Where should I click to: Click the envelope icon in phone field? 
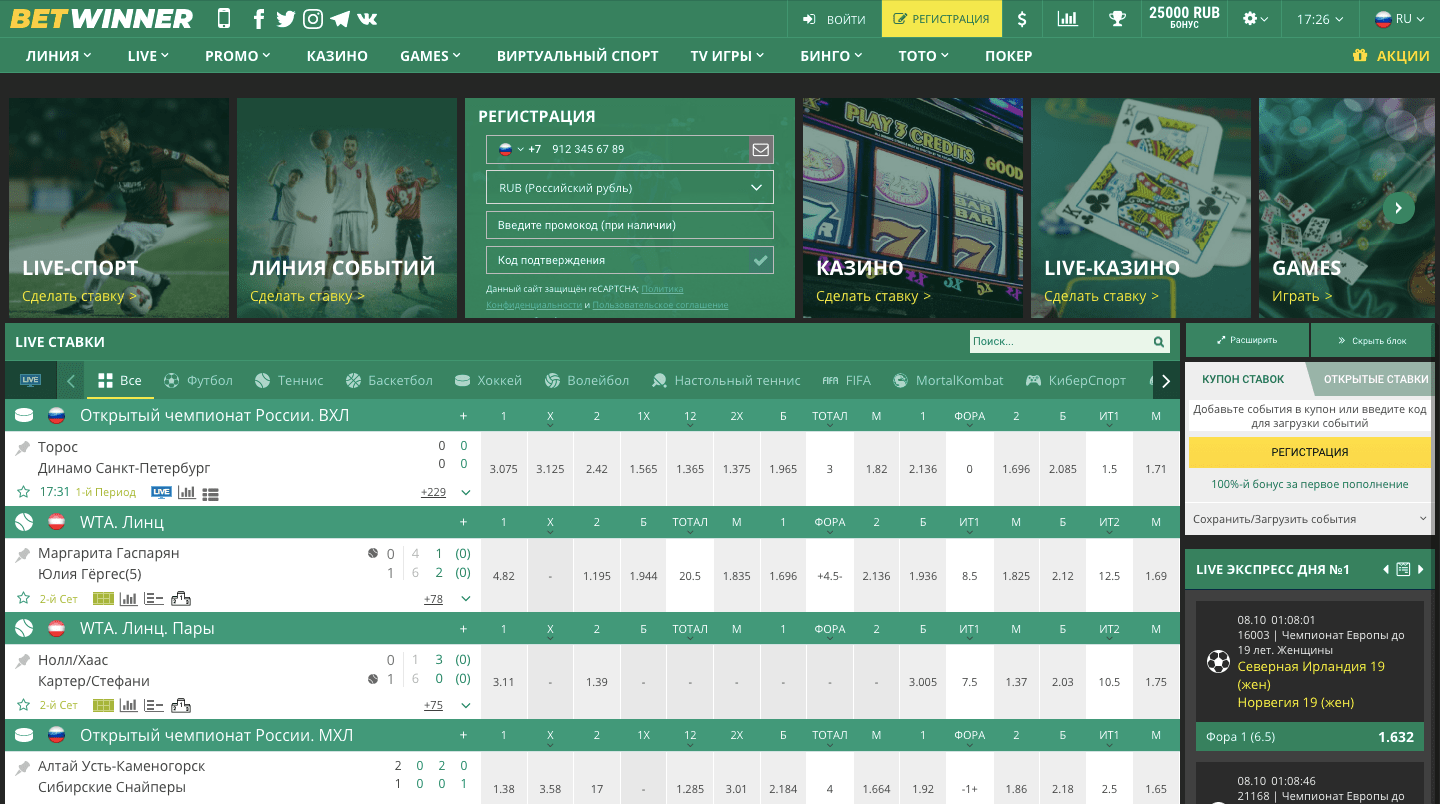pos(761,150)
